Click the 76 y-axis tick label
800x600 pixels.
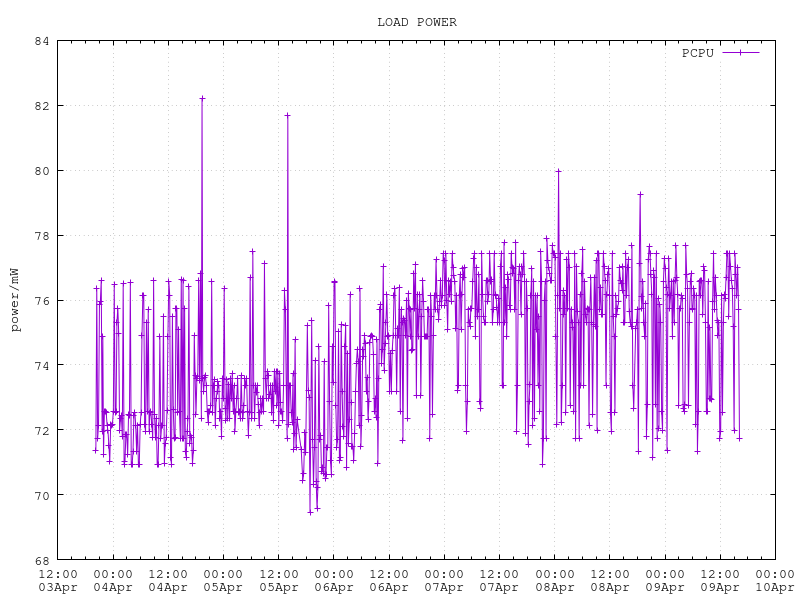(41, 300)
